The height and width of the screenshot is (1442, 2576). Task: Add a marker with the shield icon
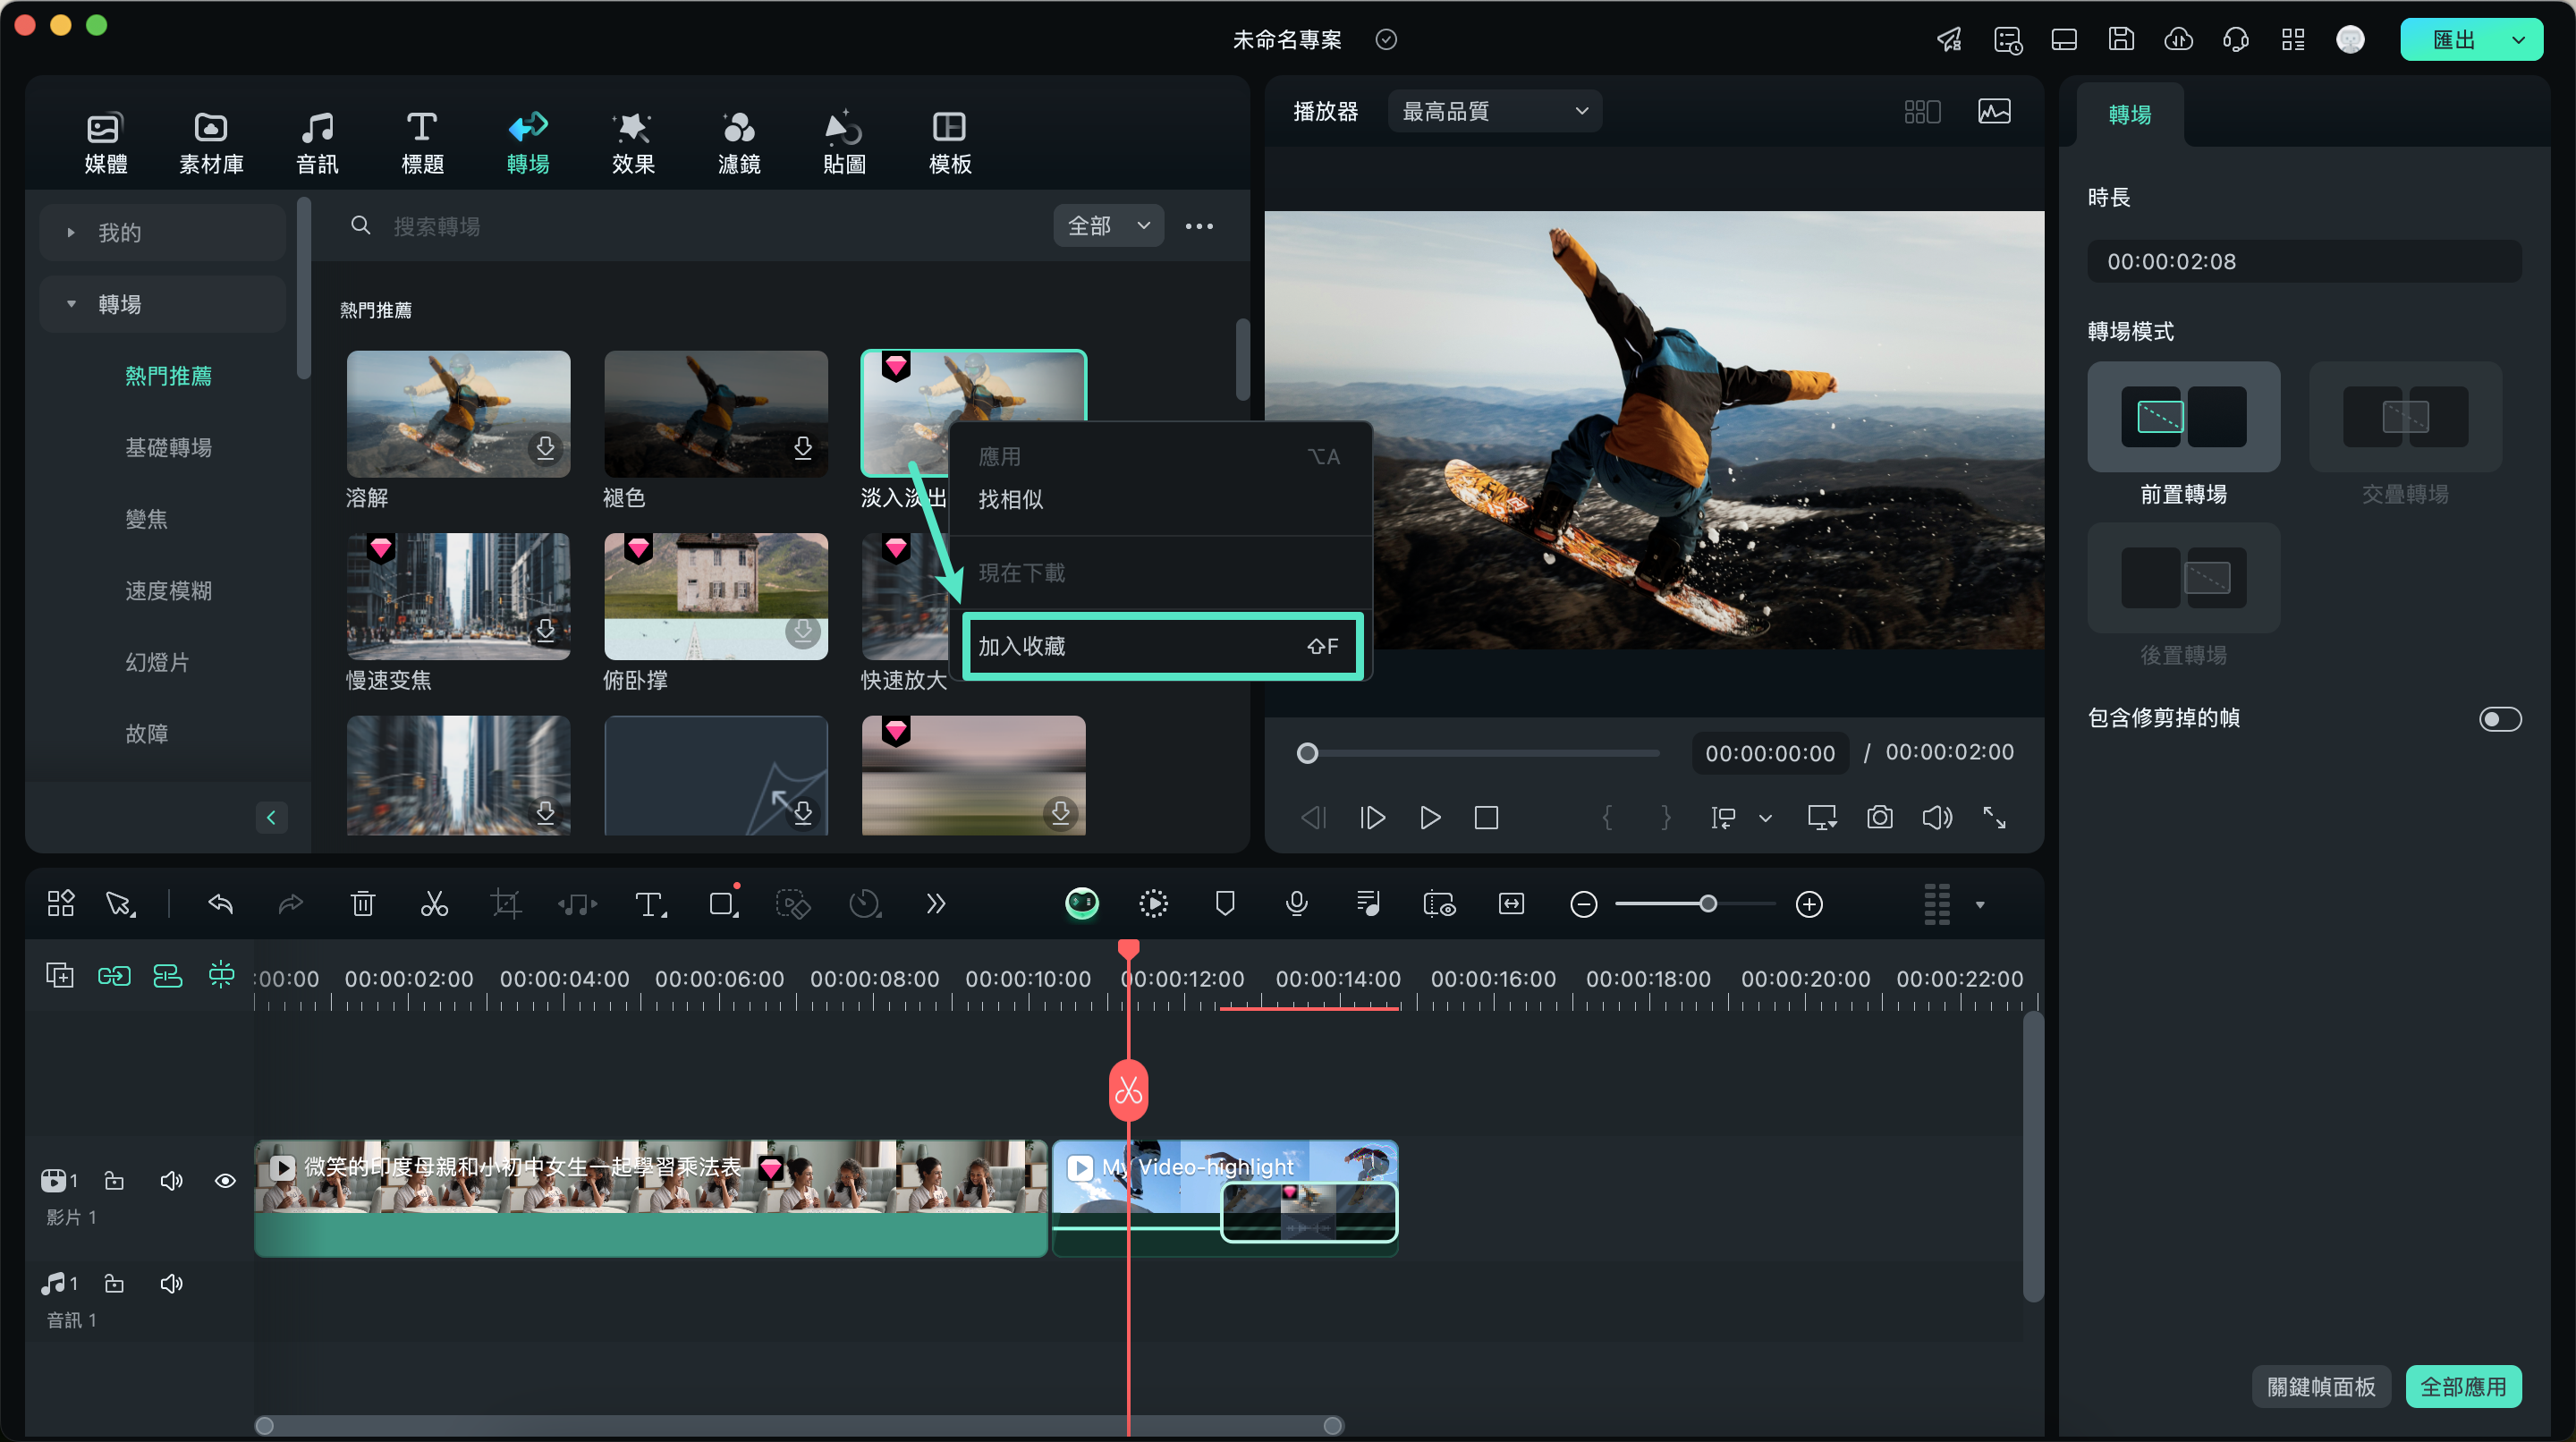pos(1225,904)
